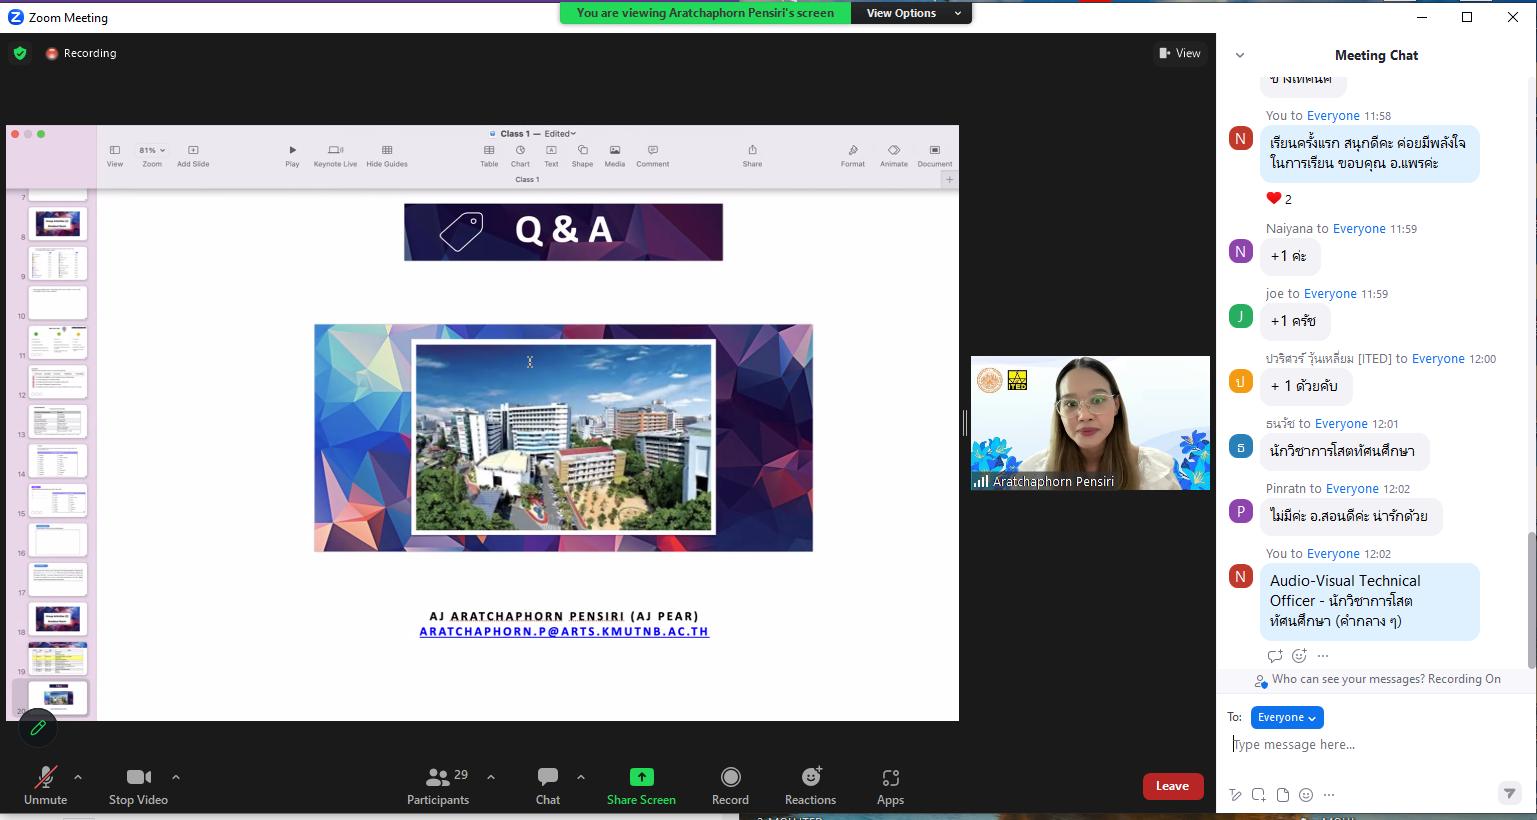
Task: Click the send message arrow
Action: [x=1510, y=793]
